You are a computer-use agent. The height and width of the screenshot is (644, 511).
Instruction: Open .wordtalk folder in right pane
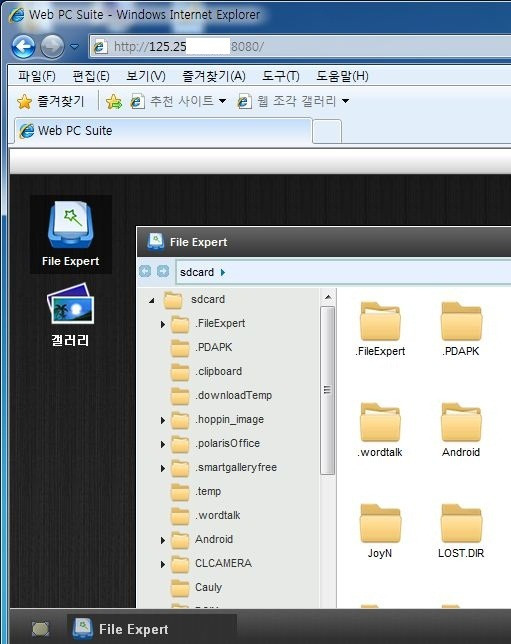pos(380,430)
